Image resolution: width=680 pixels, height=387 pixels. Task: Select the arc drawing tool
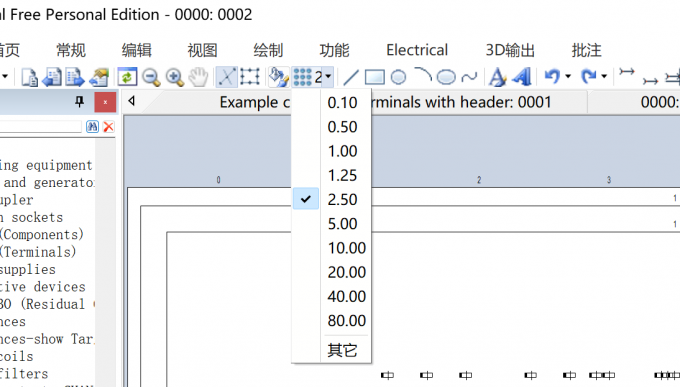pyautogui.click(x=423, y=75)
